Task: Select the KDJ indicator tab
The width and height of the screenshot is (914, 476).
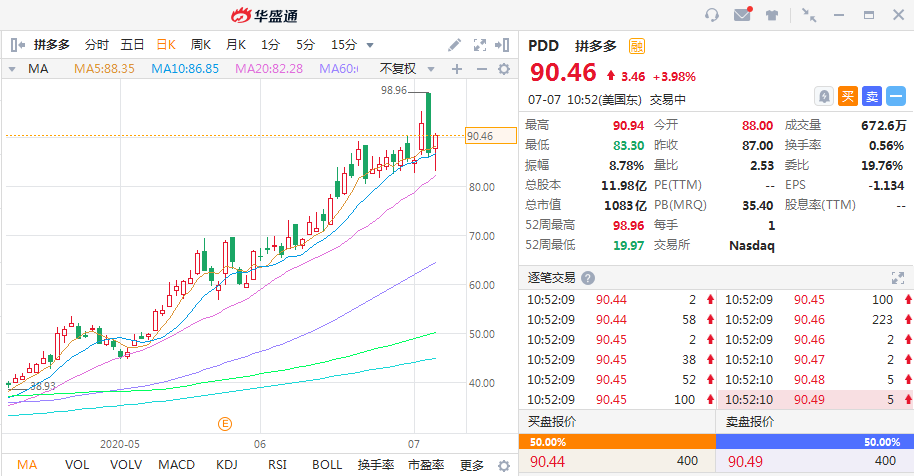Action: [x=227, y=465]
